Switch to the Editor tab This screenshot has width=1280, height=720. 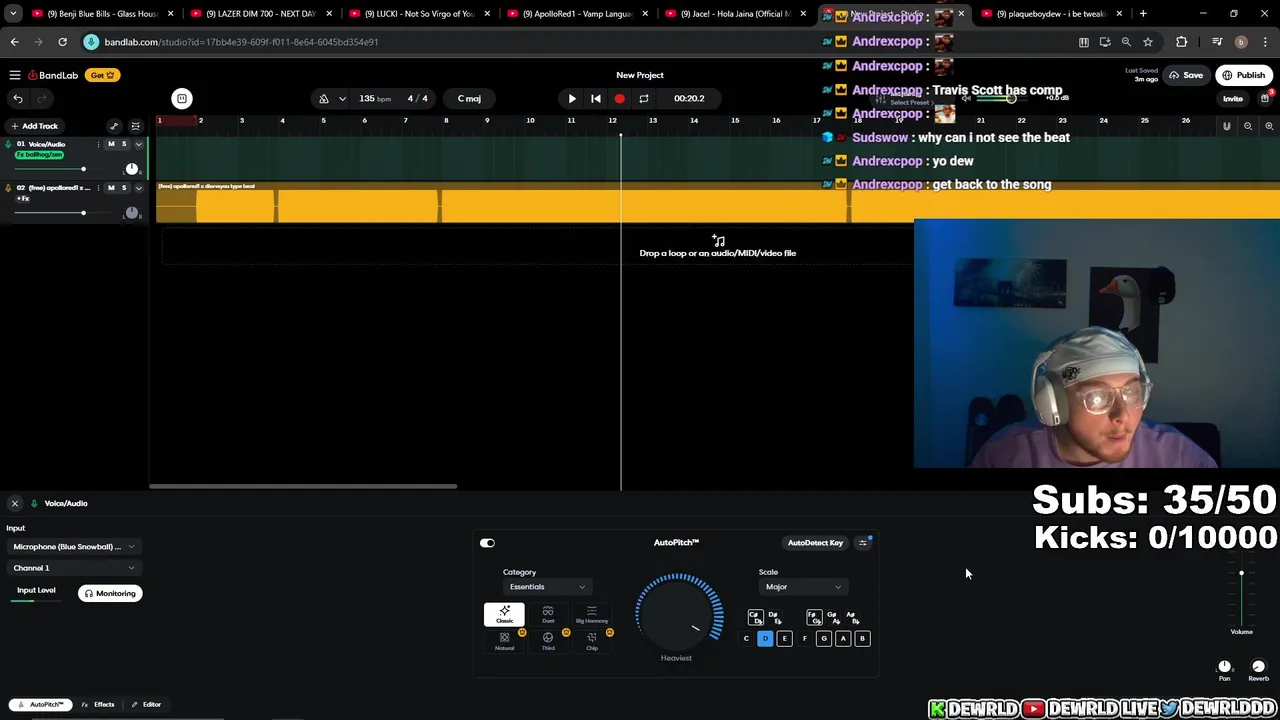coord(146,704)
